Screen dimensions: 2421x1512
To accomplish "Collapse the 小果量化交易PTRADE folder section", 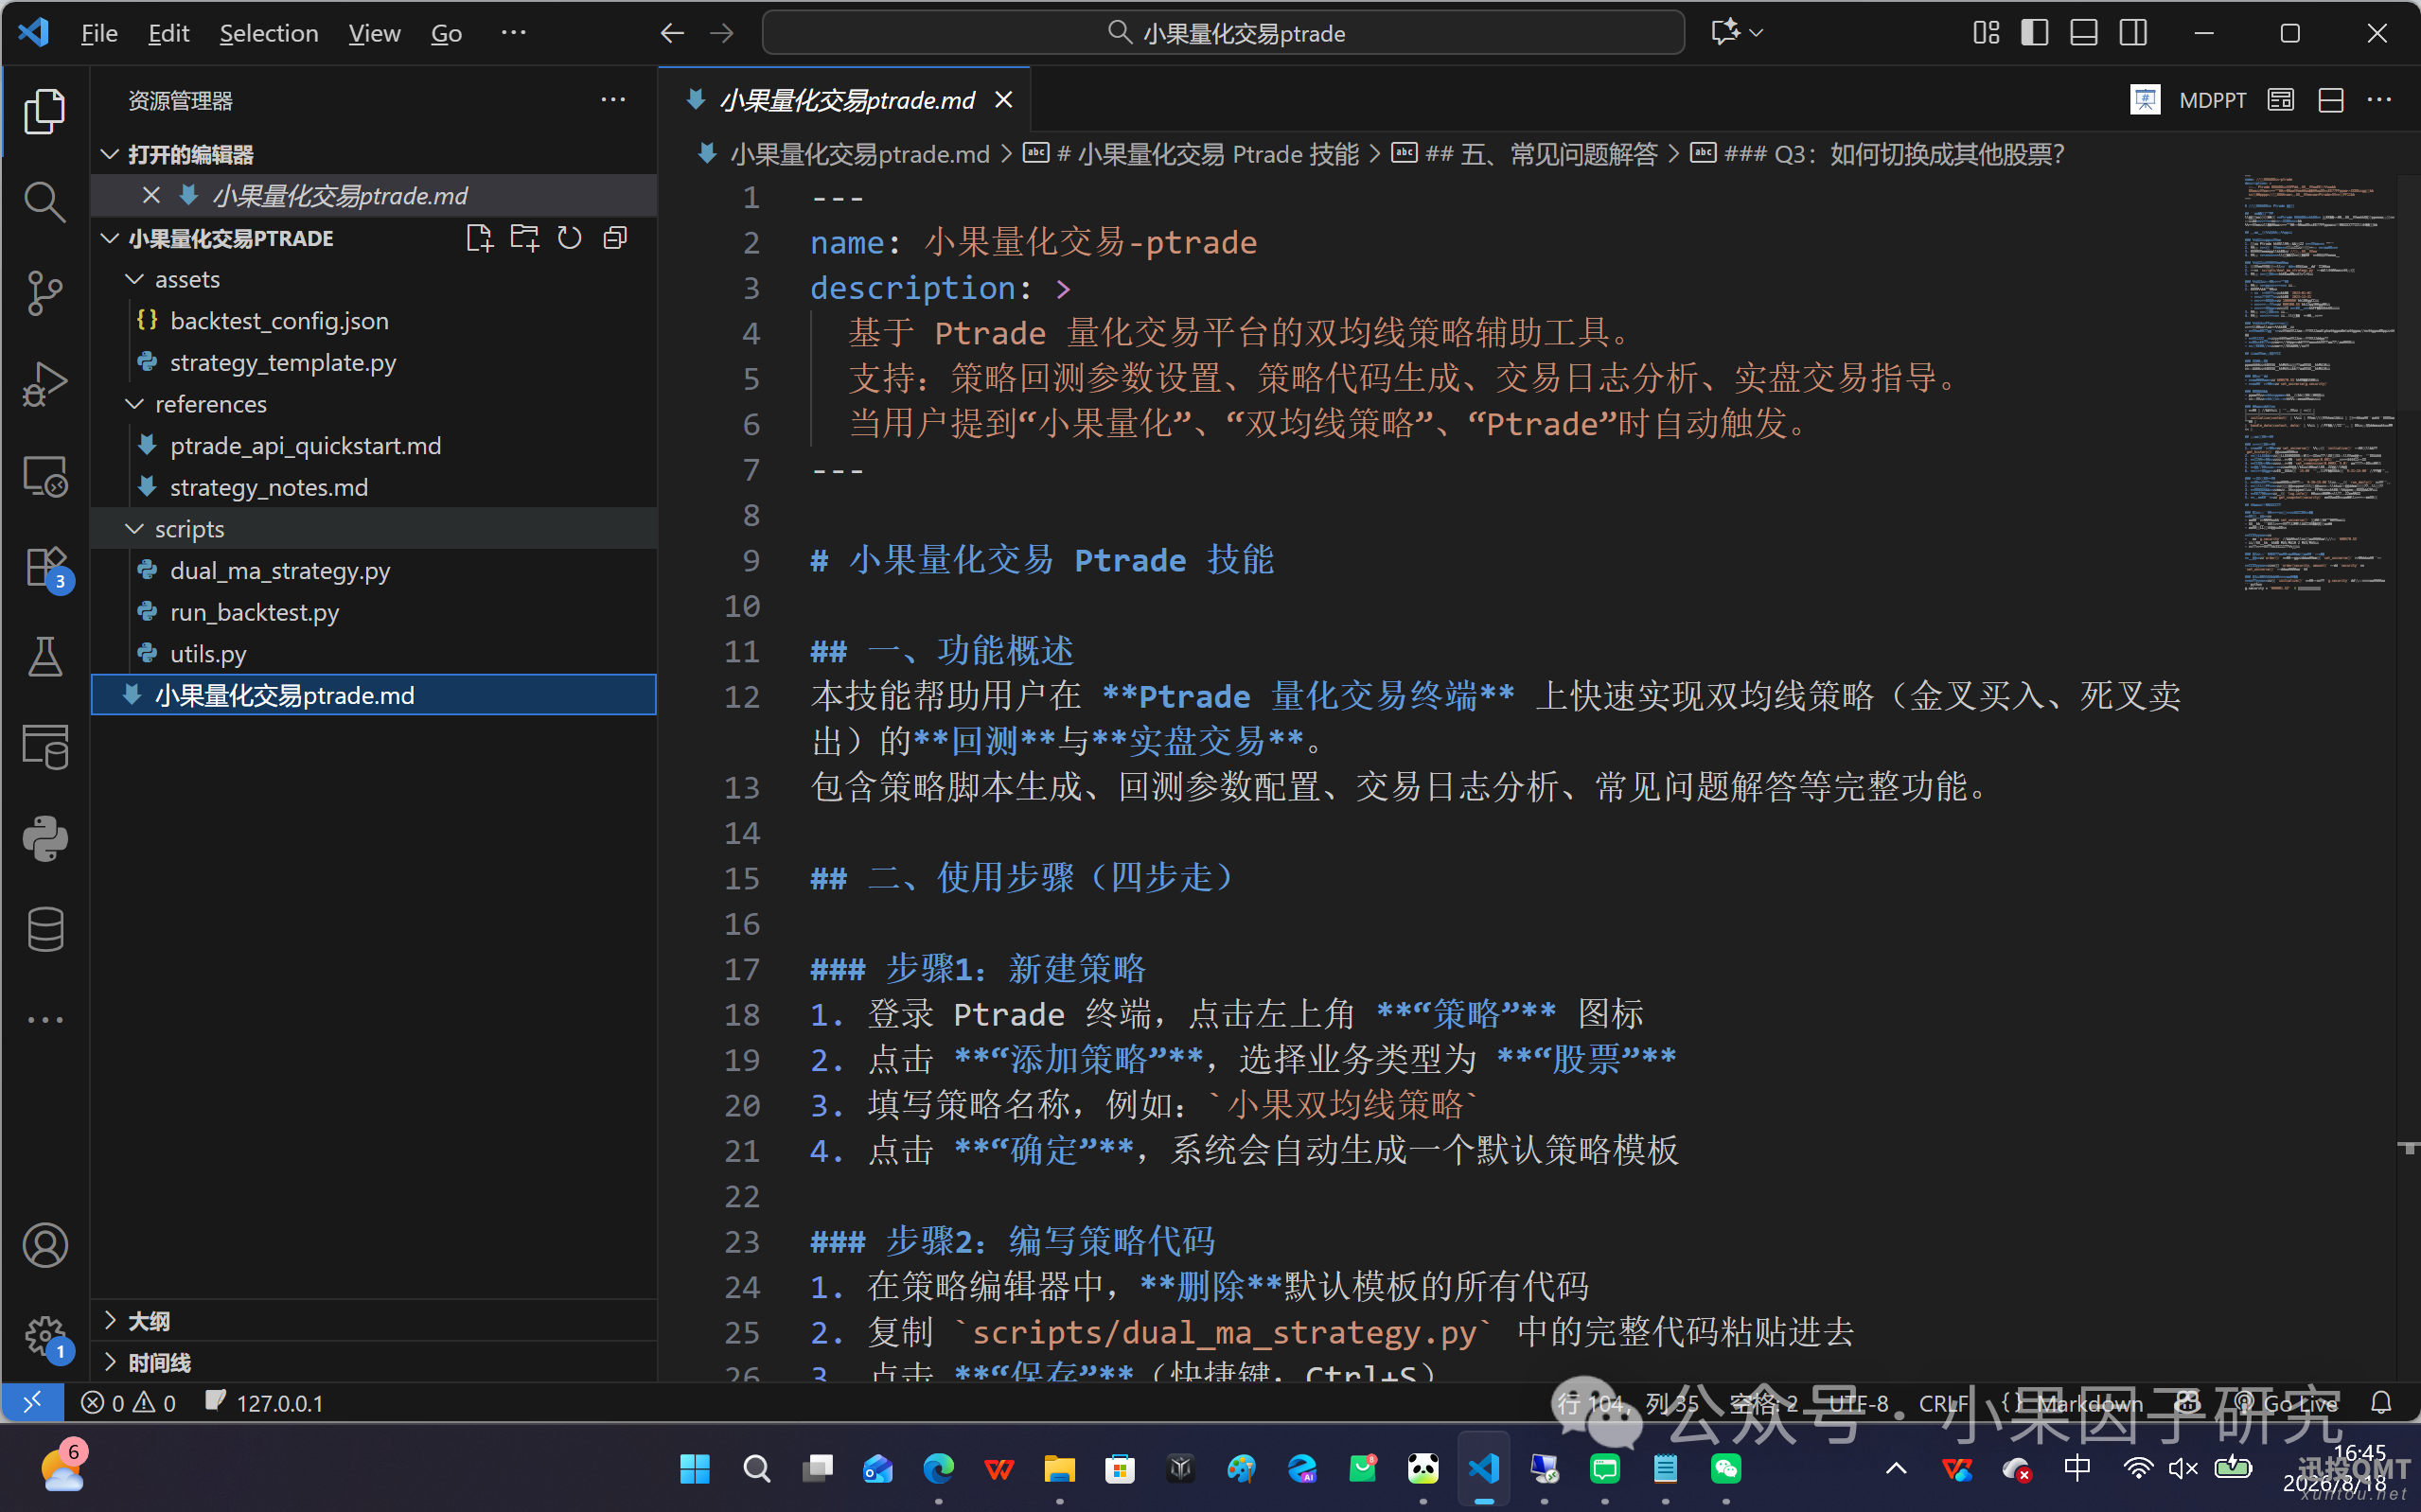I will (110, 238).
